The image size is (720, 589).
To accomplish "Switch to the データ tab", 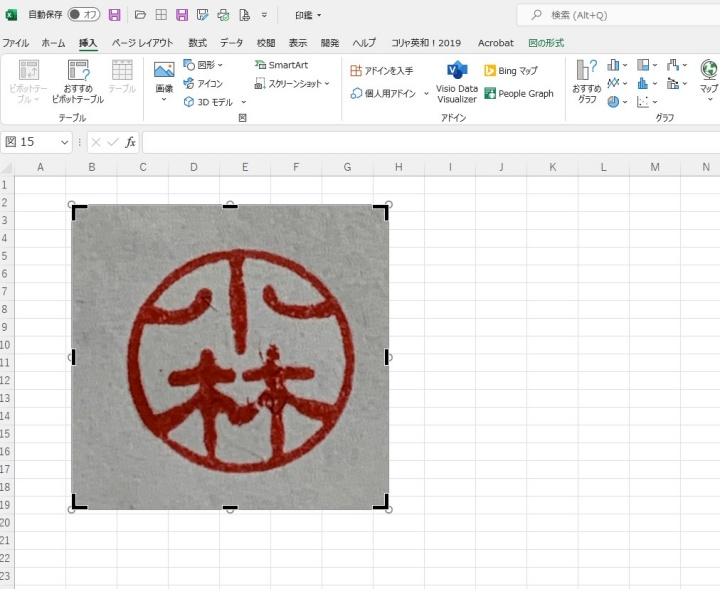I will pos(231,43).
